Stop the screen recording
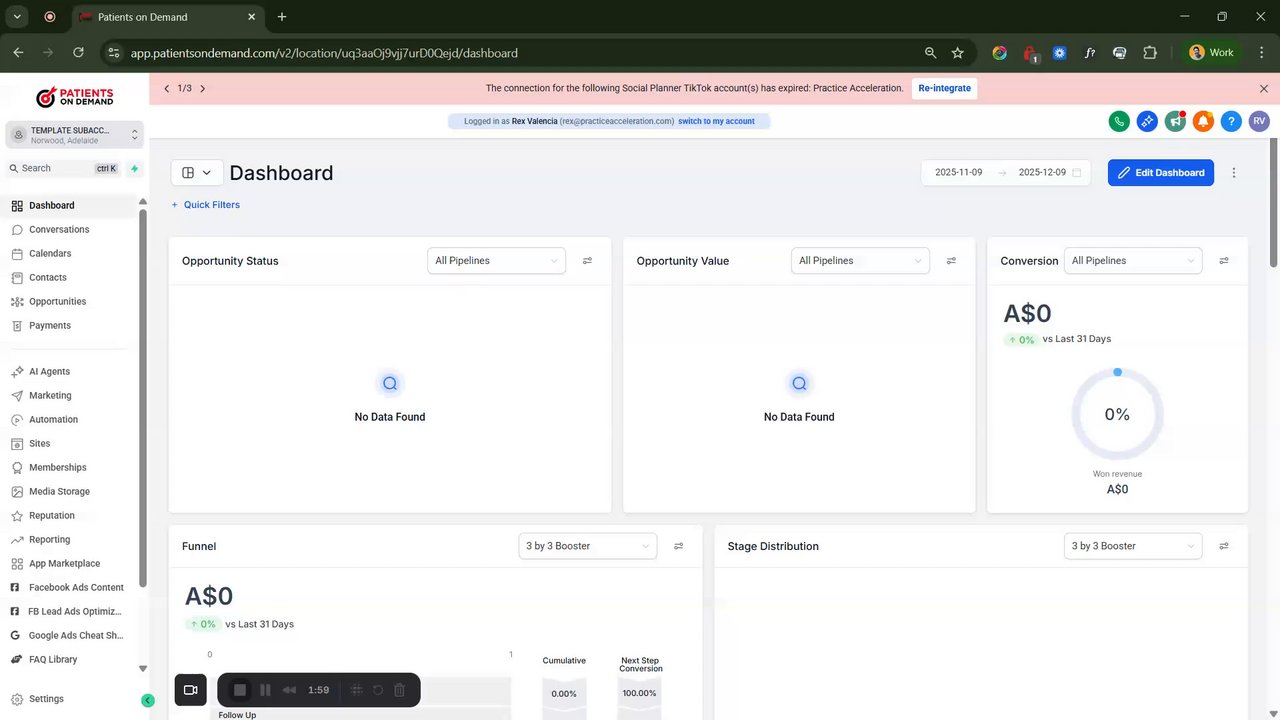1280x720 pixels. coord(240,690)
